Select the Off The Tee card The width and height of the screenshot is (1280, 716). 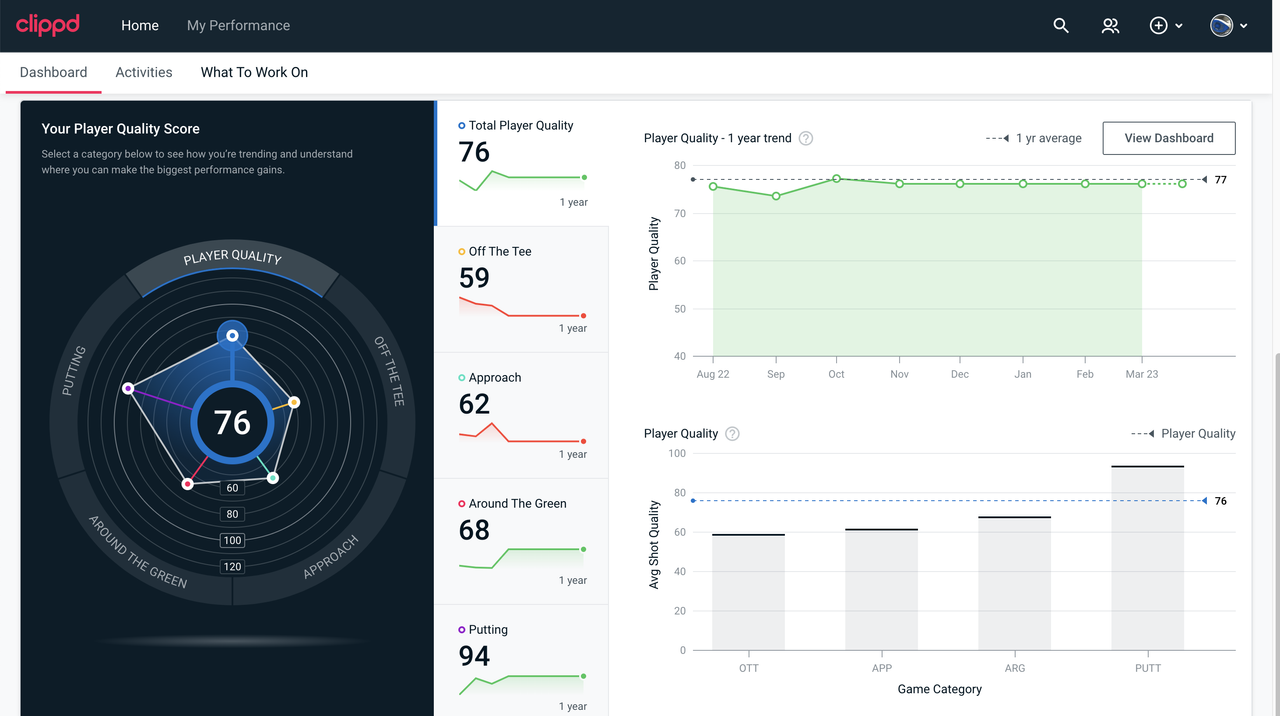click(x=521, y=289)
